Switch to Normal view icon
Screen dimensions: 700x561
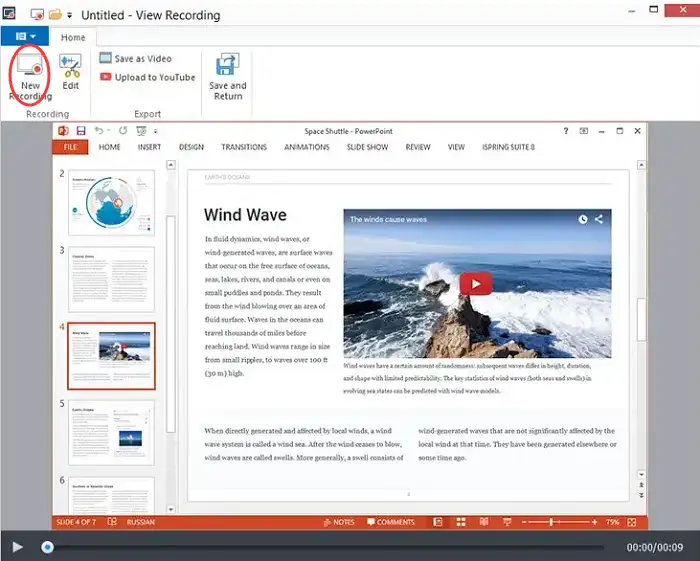coord(438,522)
